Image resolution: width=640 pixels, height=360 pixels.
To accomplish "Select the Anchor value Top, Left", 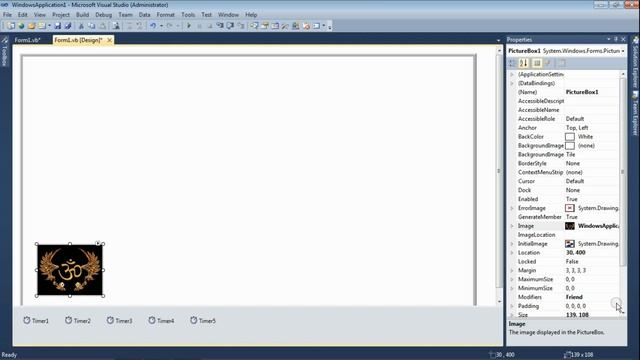I will coord(577,128).
